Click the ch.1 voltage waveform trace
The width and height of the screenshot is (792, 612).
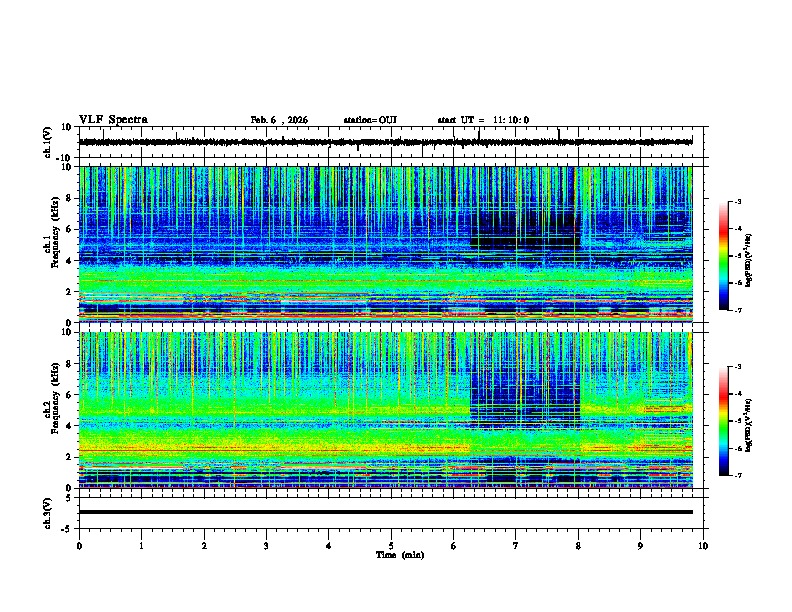385,142
